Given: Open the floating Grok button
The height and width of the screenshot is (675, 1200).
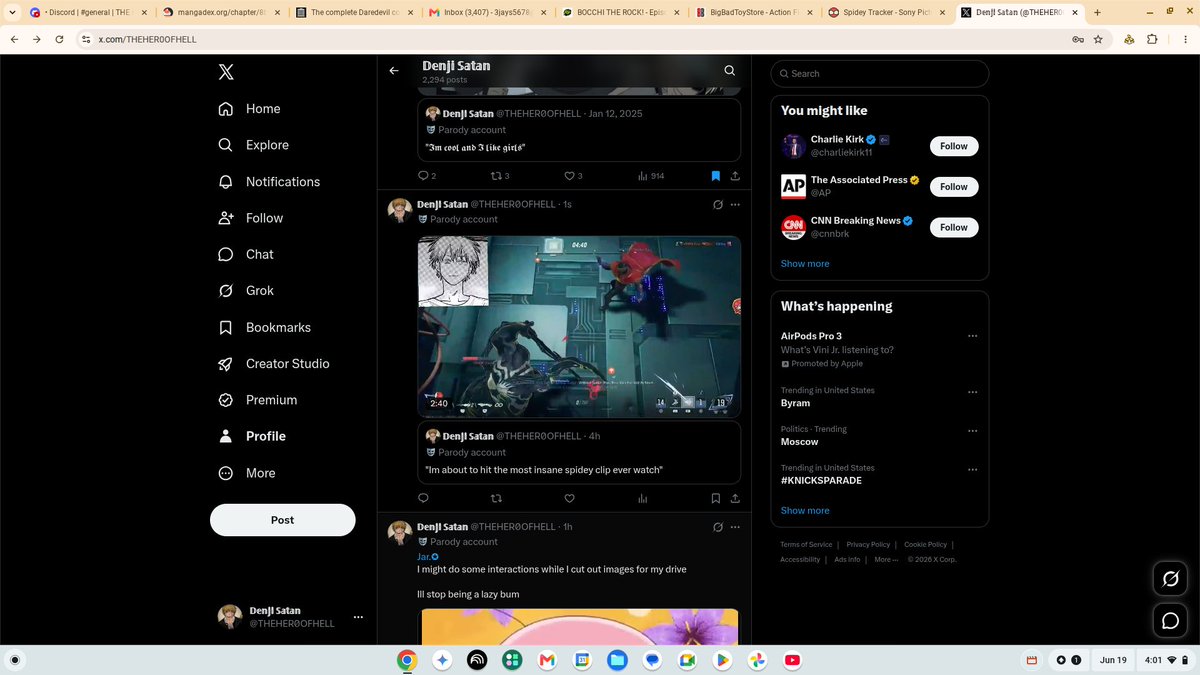Looking at the screenshot, I should click(1170, 578).
